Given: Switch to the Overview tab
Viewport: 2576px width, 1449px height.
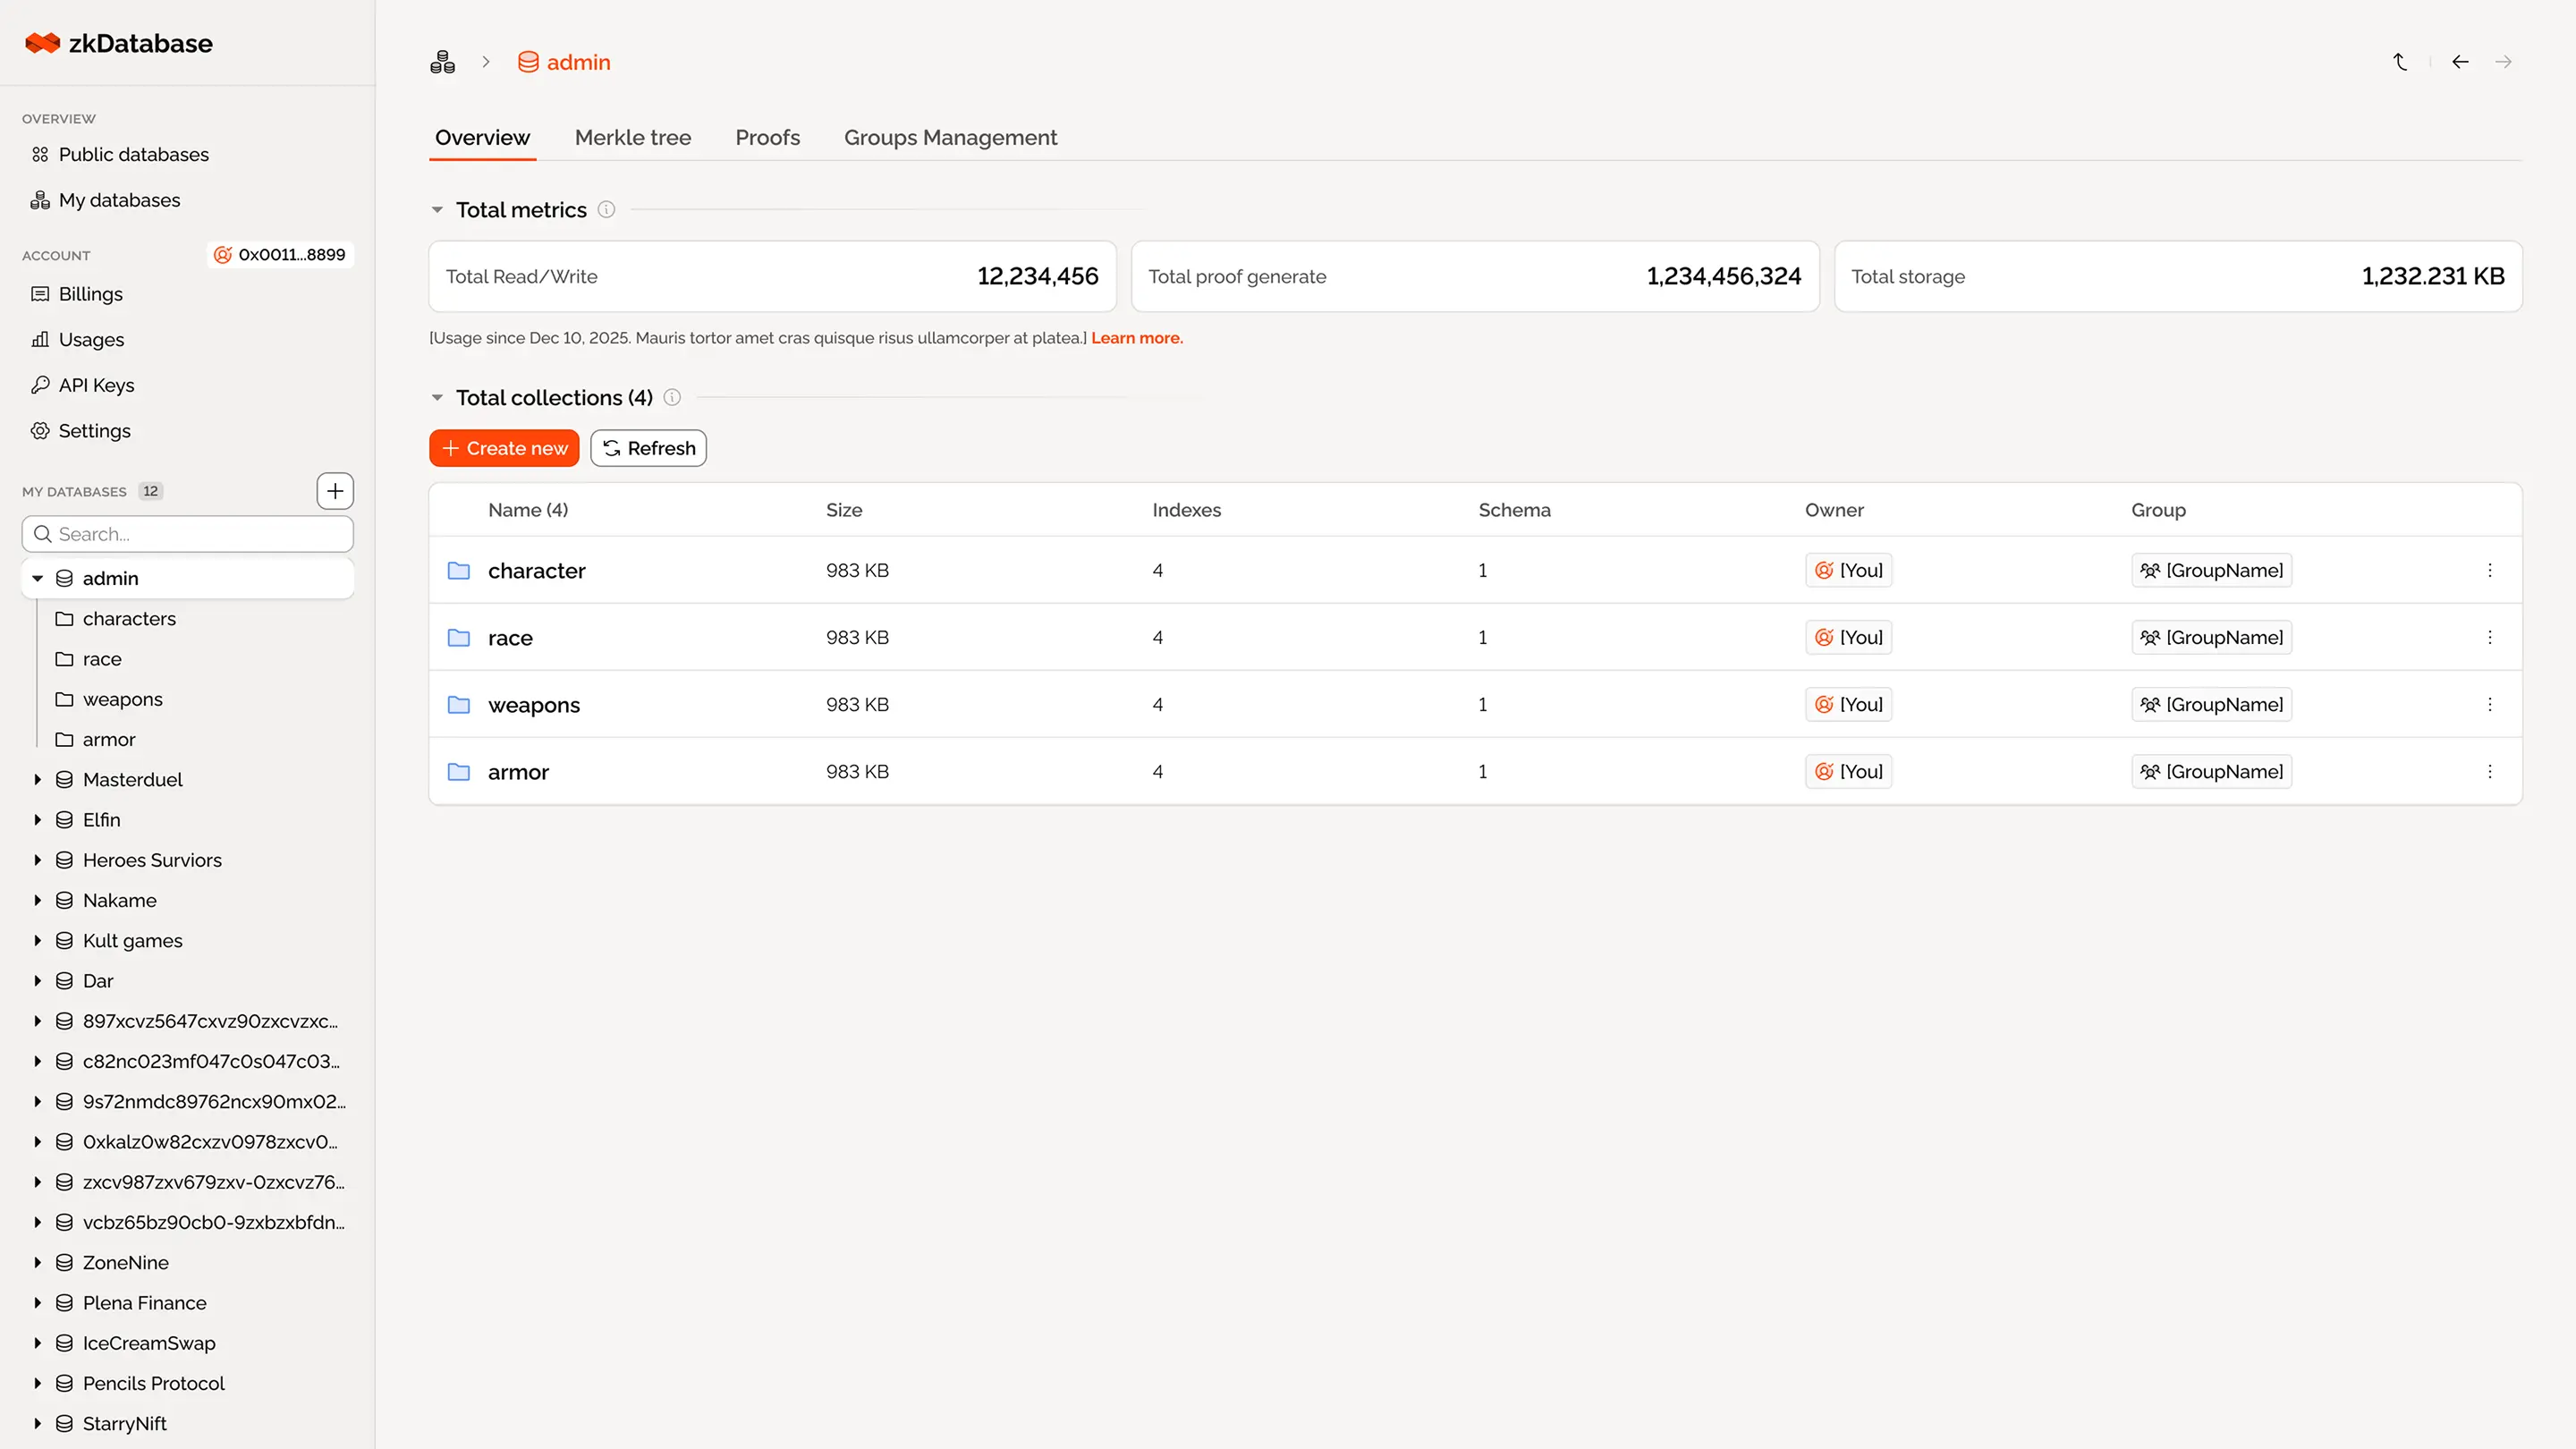Looking at the screenshot, I should click(x=482, y=137).
